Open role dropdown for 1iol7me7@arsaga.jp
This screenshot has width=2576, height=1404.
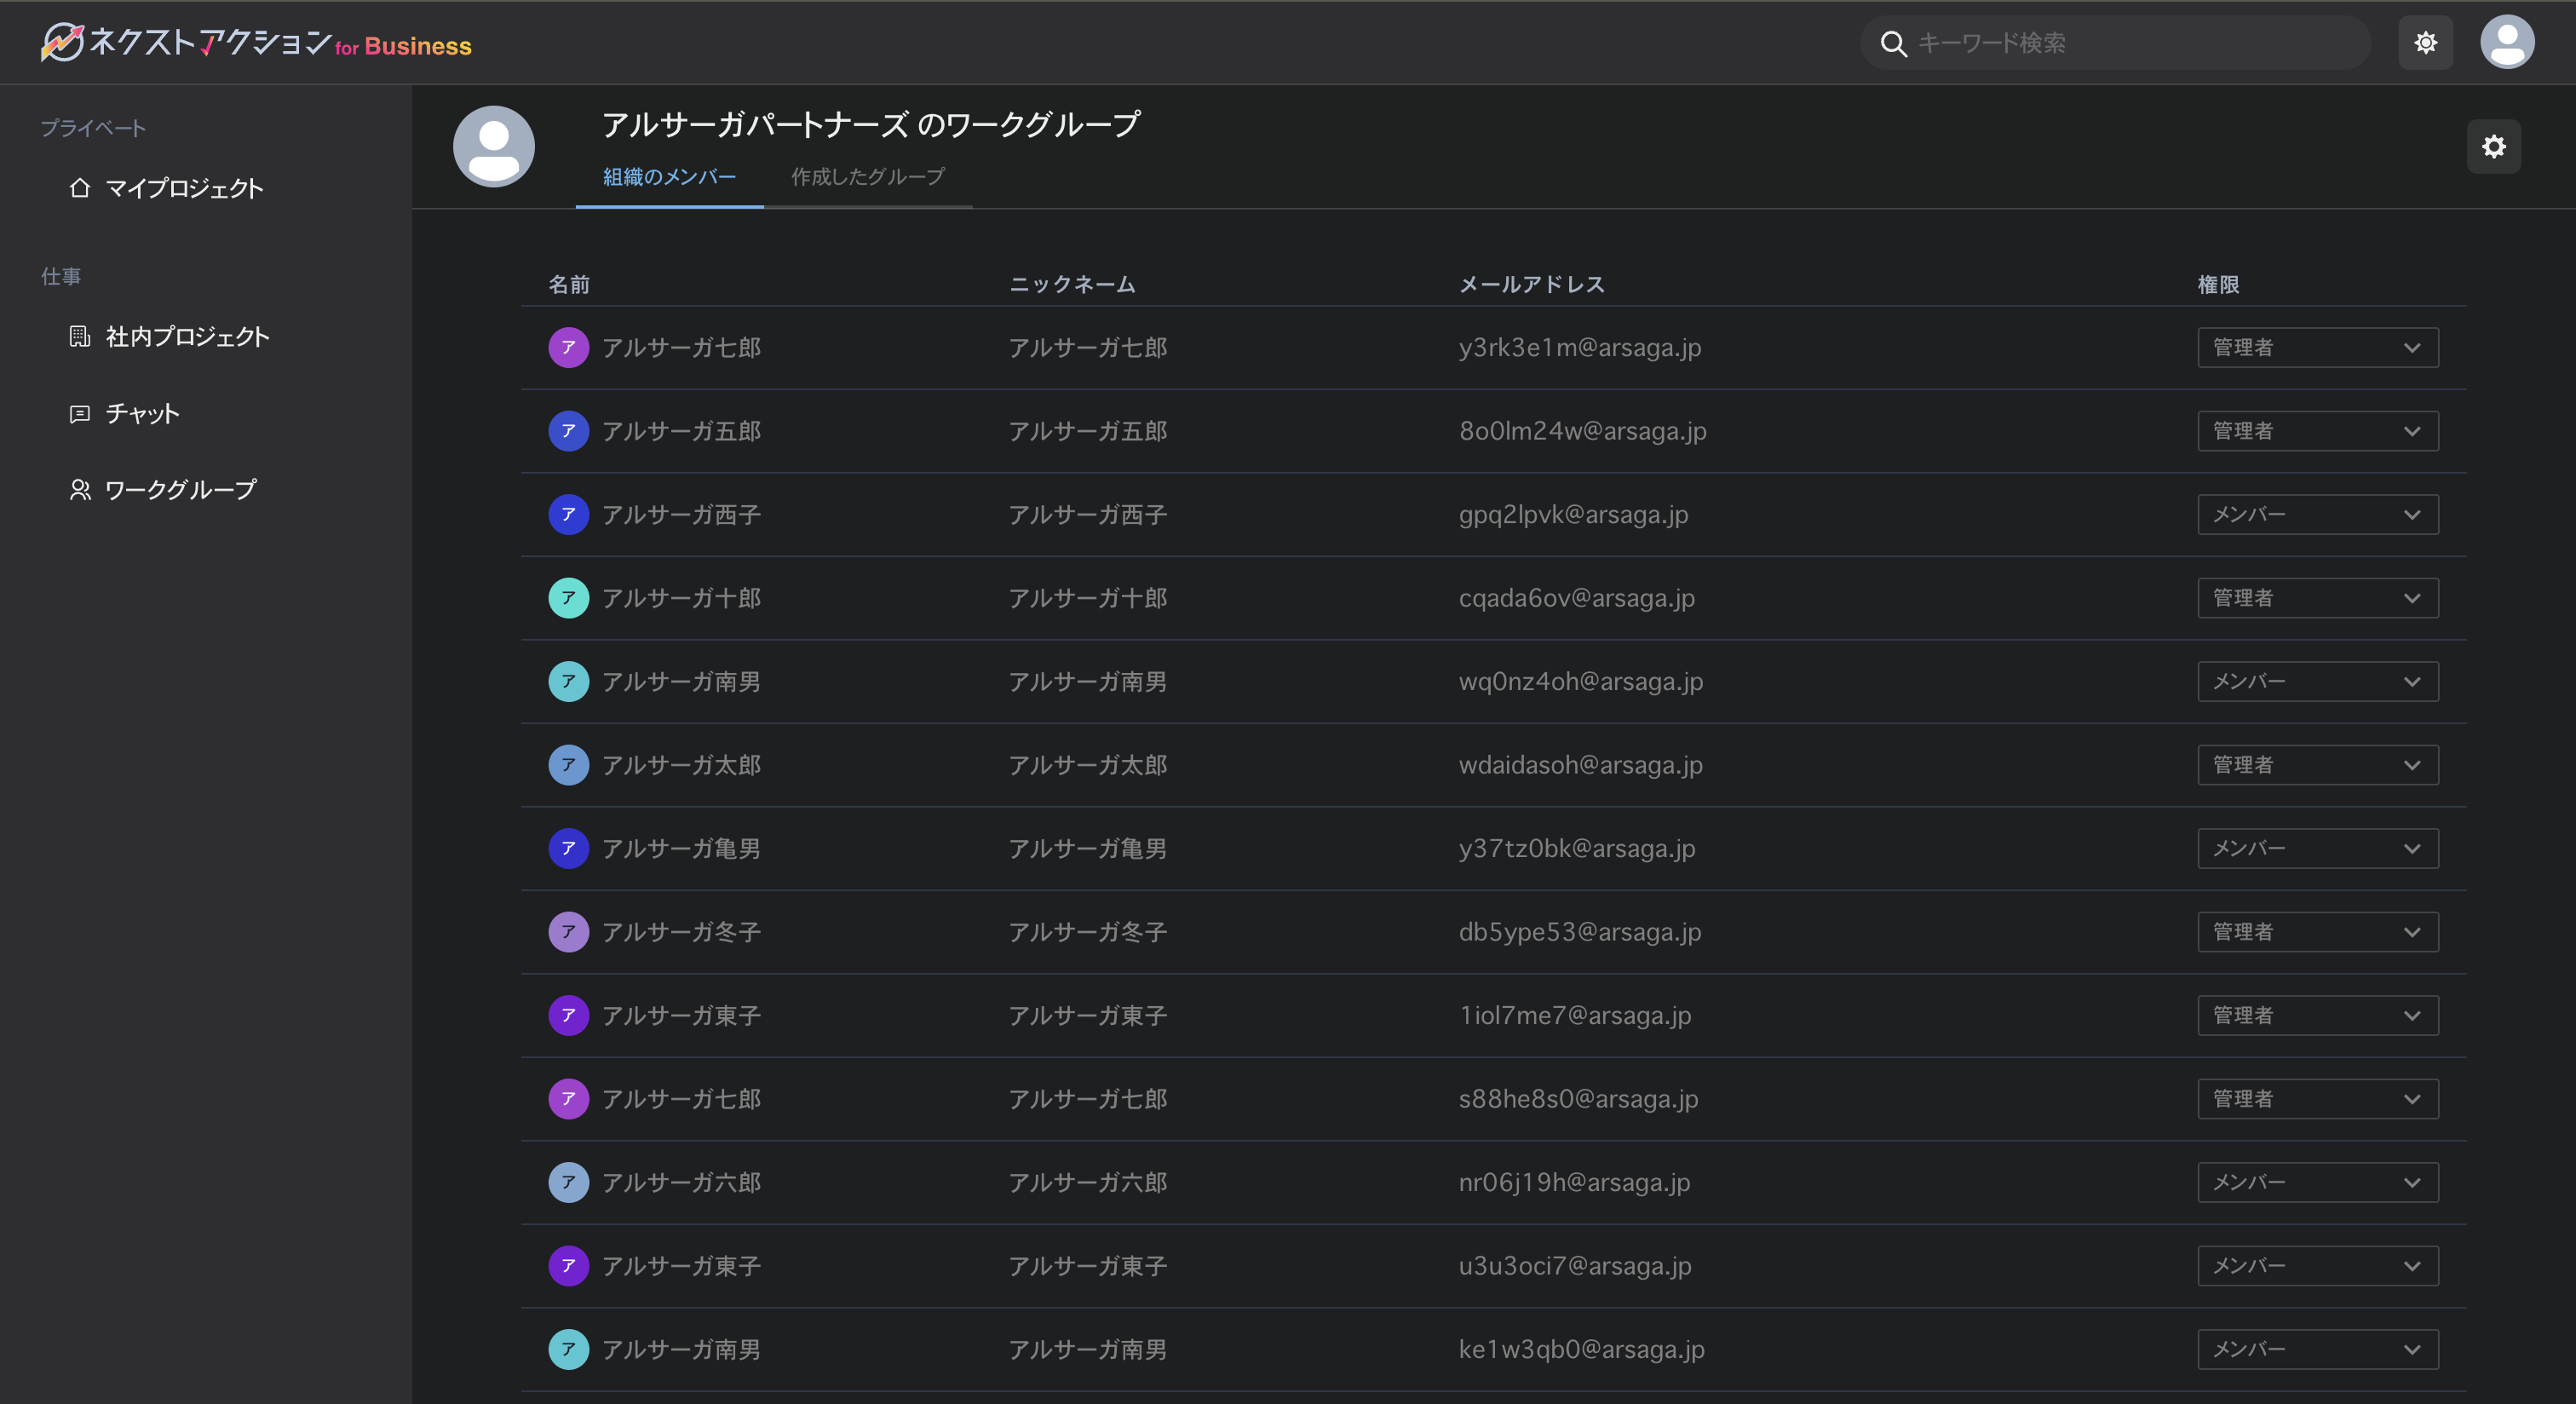click(x=2317, y=1015)
